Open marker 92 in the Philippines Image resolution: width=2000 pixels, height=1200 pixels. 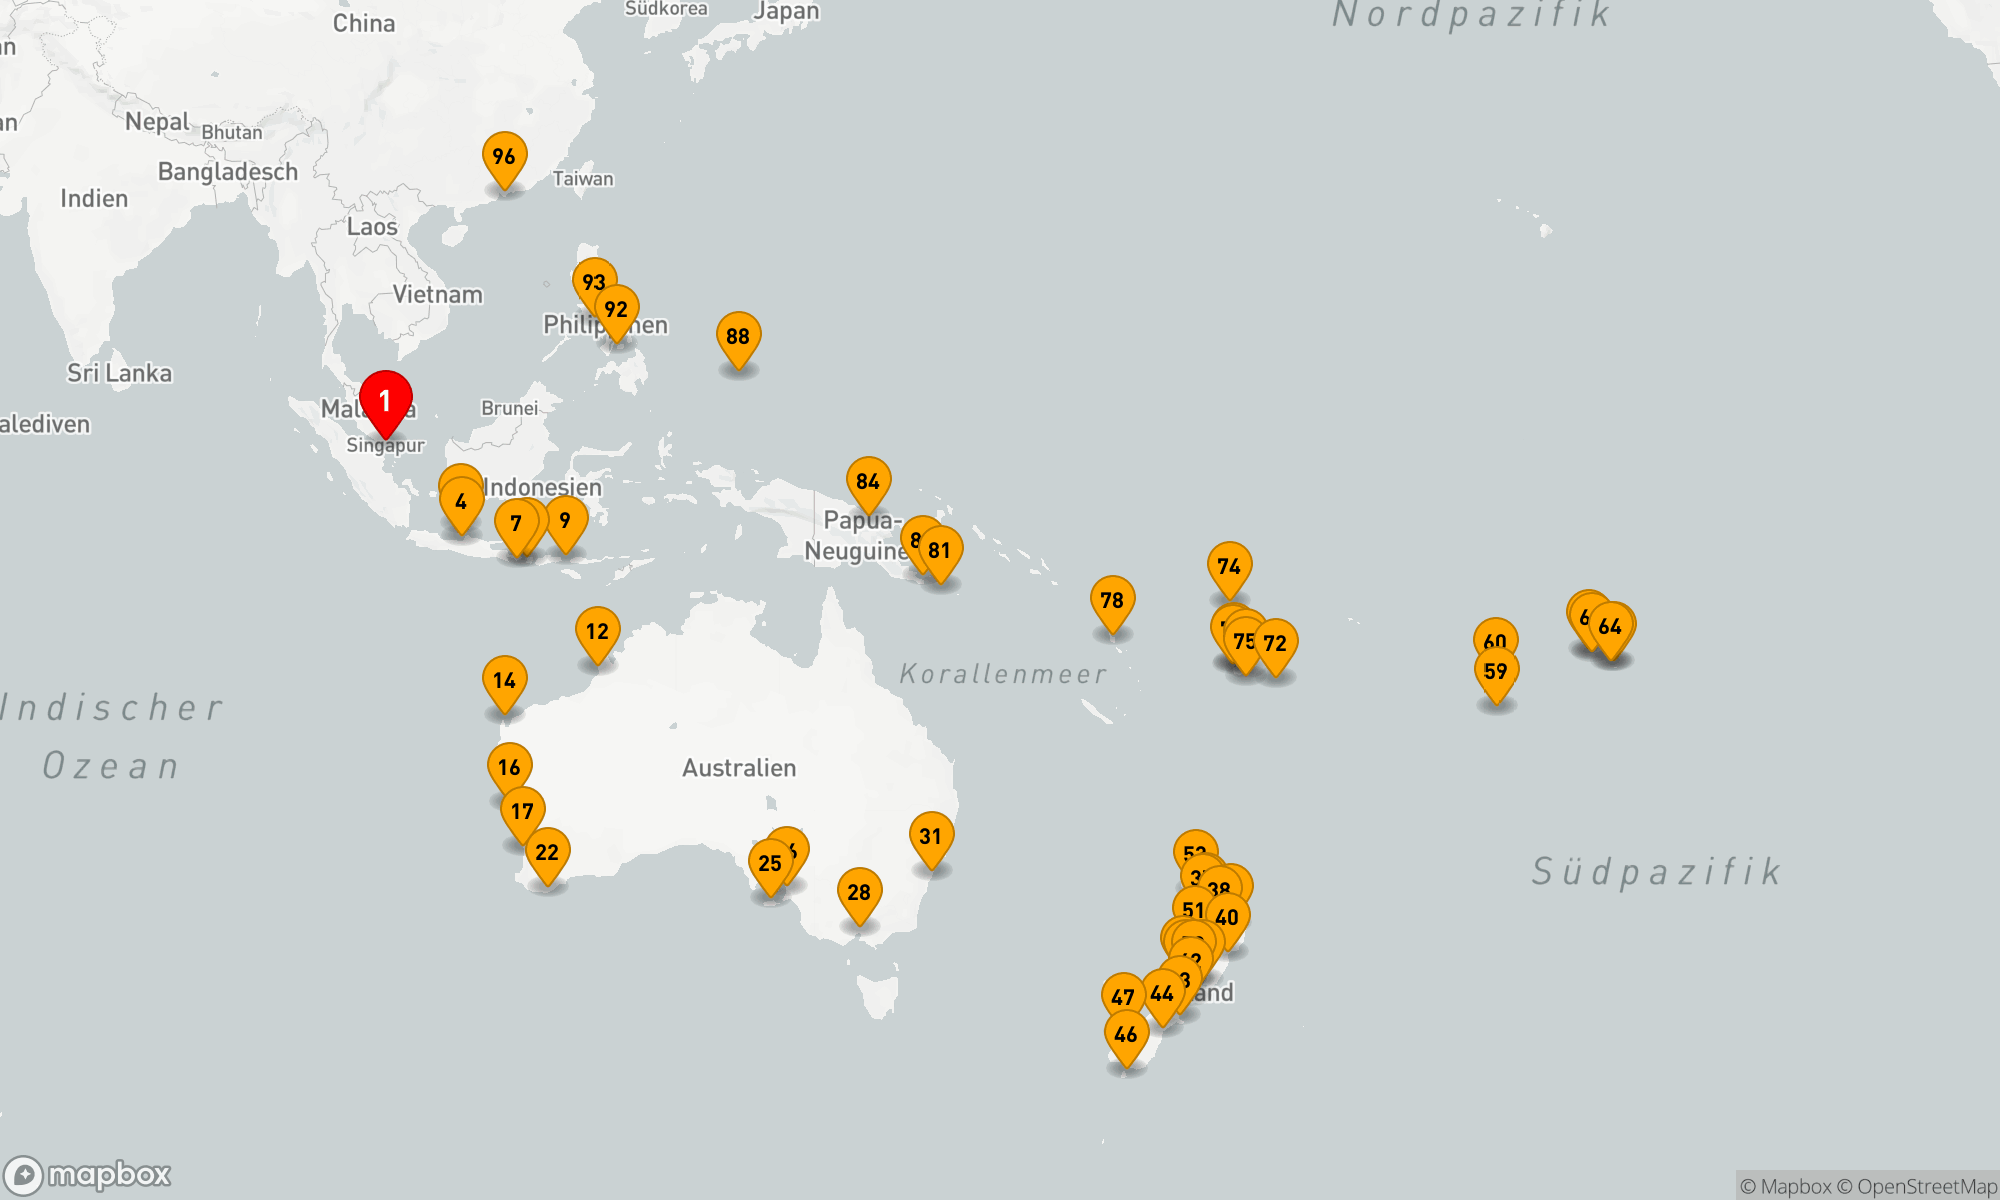(x=617, y=310)
